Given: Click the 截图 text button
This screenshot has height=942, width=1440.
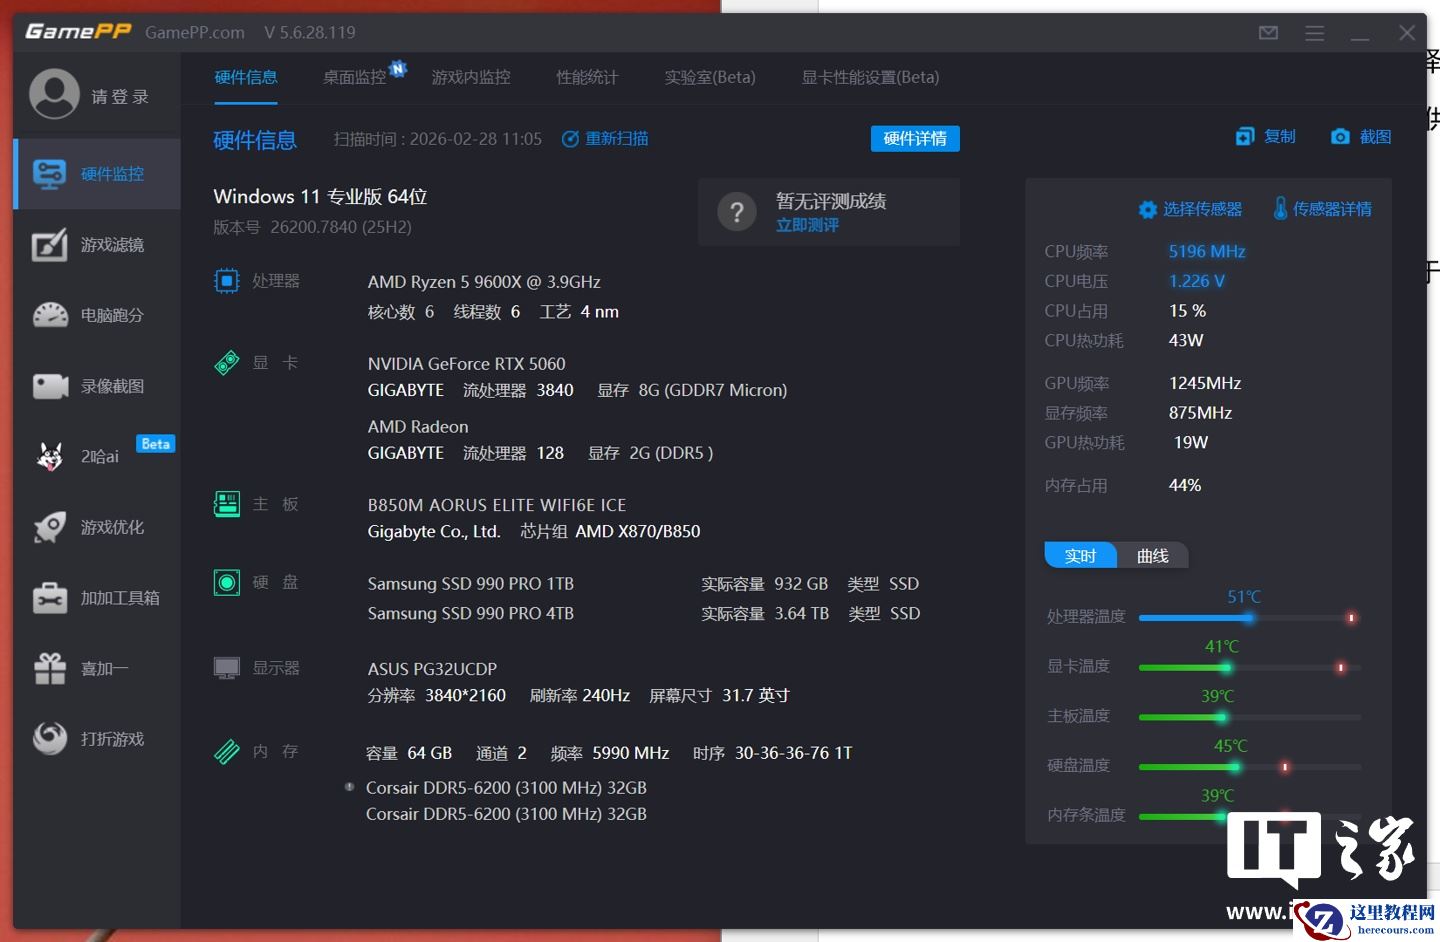Looking at the screenshot, I should pos(1376,137).
